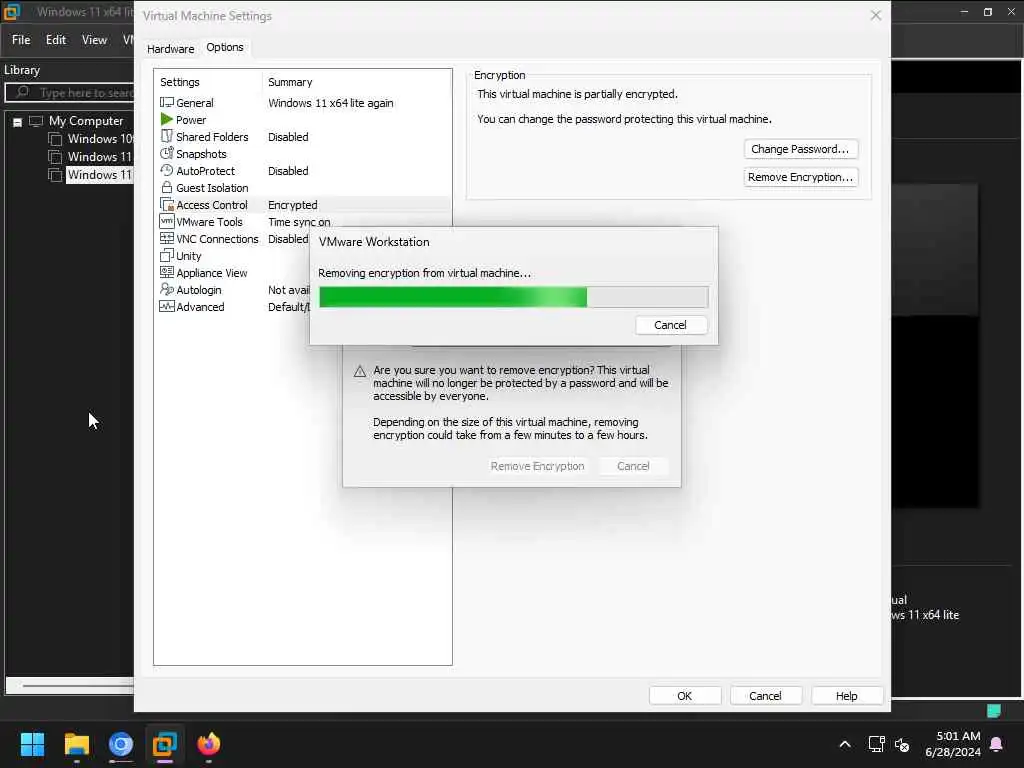Viewport: 1024px width, 768px height.
Task: Click the Help button
Action: point(846,696)
